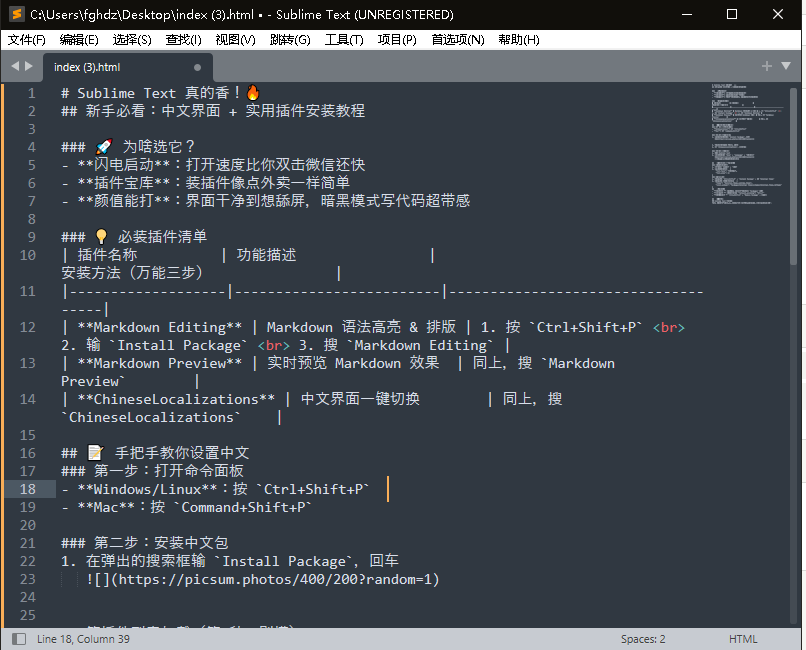Open the 项目(P) menu
The height and width of the screenshot is (650, 806).
pos(397,40)
